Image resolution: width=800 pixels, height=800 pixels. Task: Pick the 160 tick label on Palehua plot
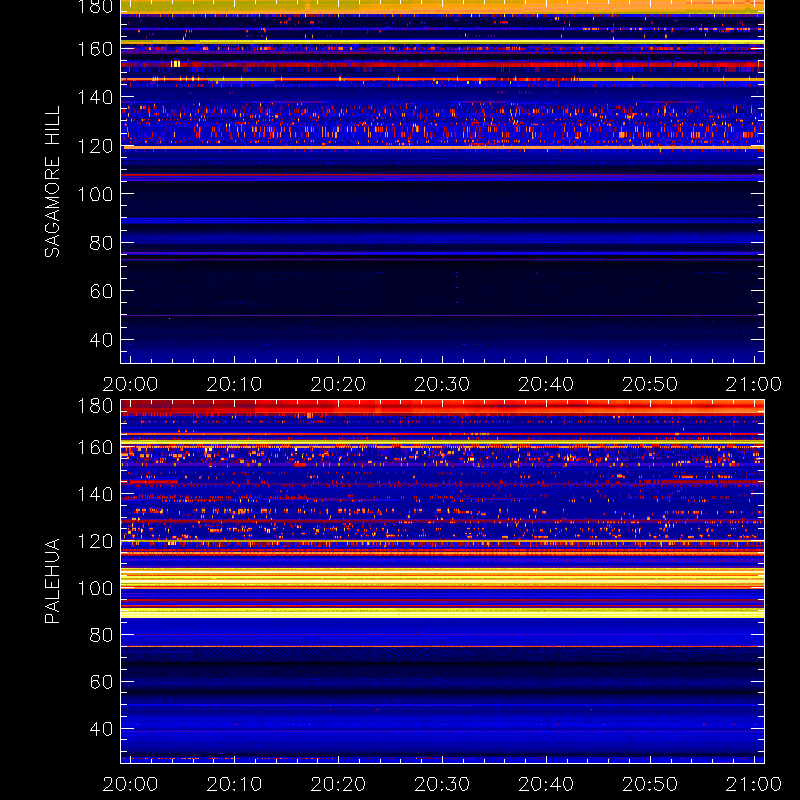(x=95, y=448)
